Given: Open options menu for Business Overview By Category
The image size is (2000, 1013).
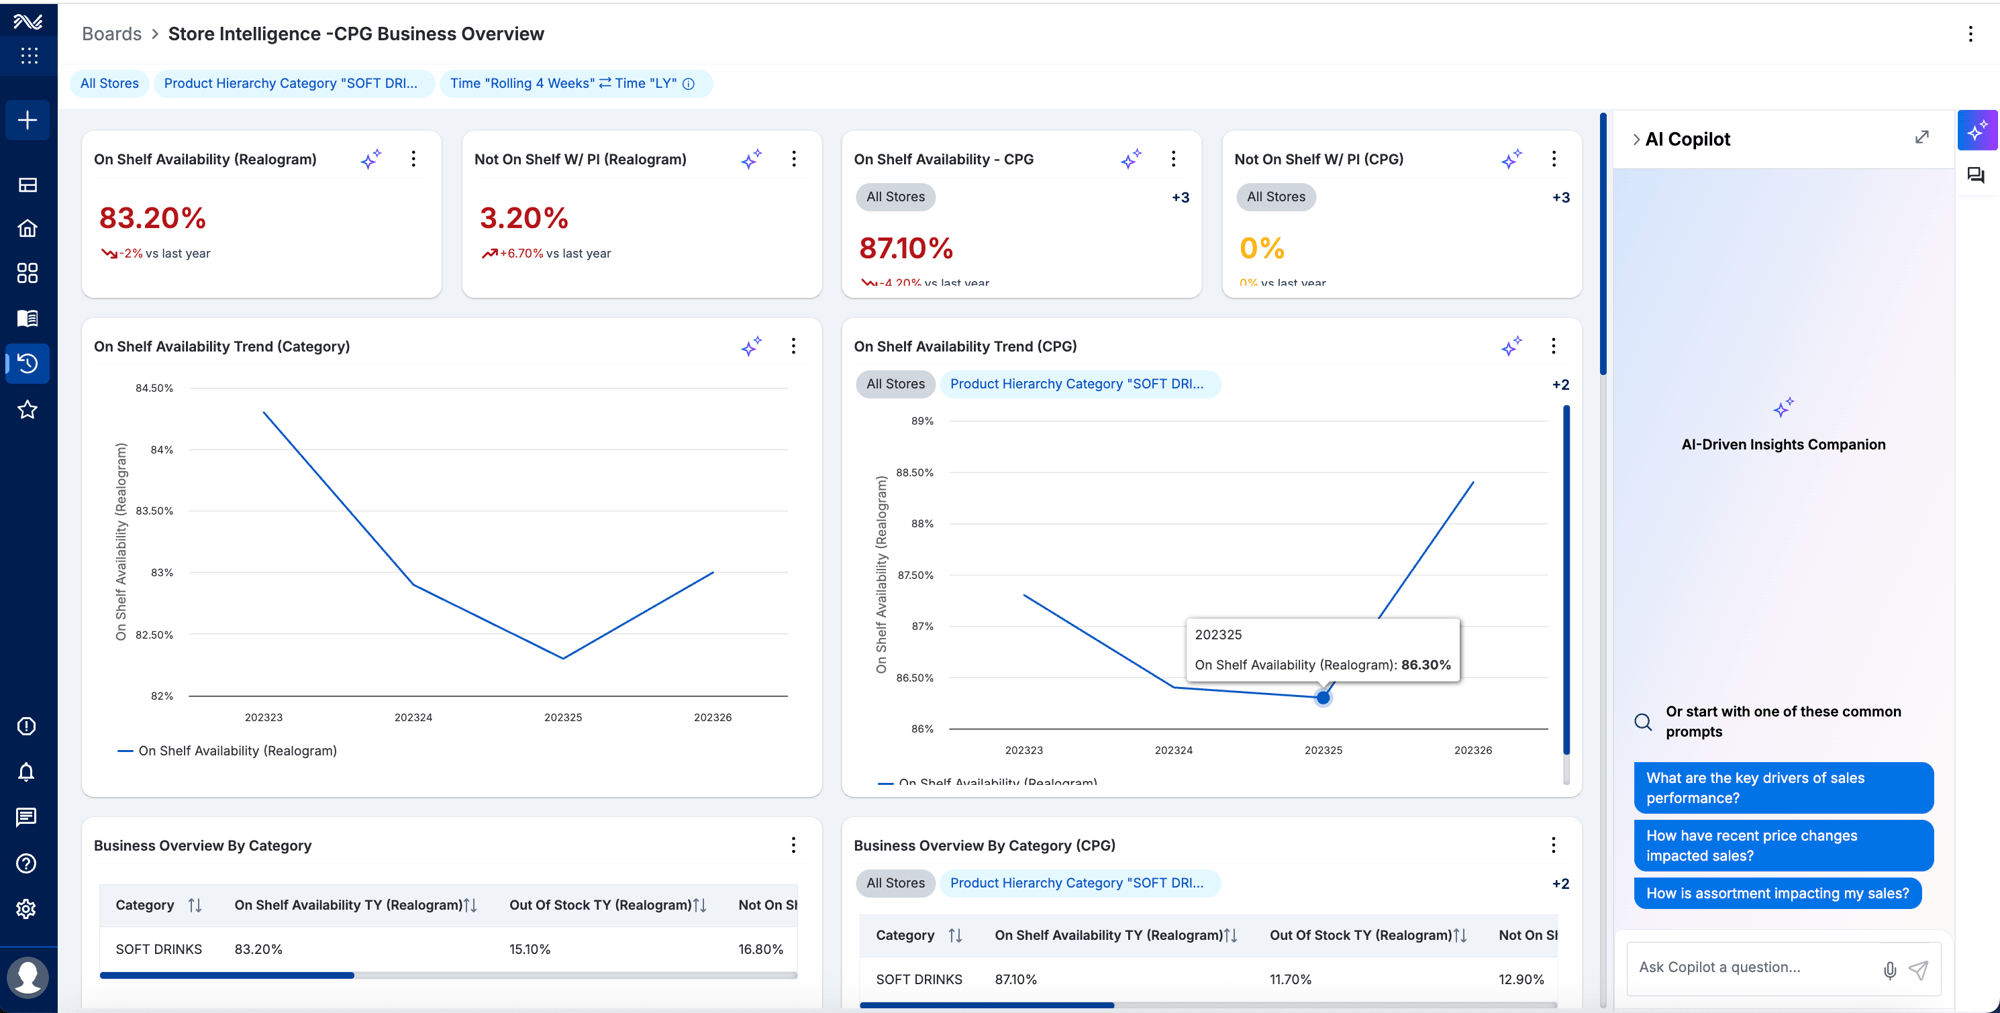Looking at the screenshot, I should point(794,845).
